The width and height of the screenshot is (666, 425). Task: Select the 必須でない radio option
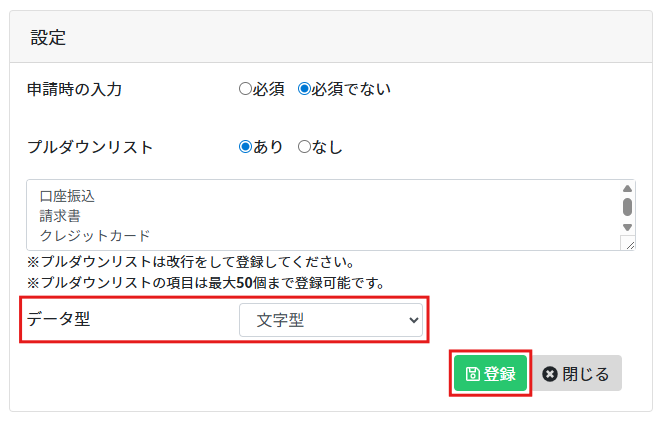tap(305, 89)
